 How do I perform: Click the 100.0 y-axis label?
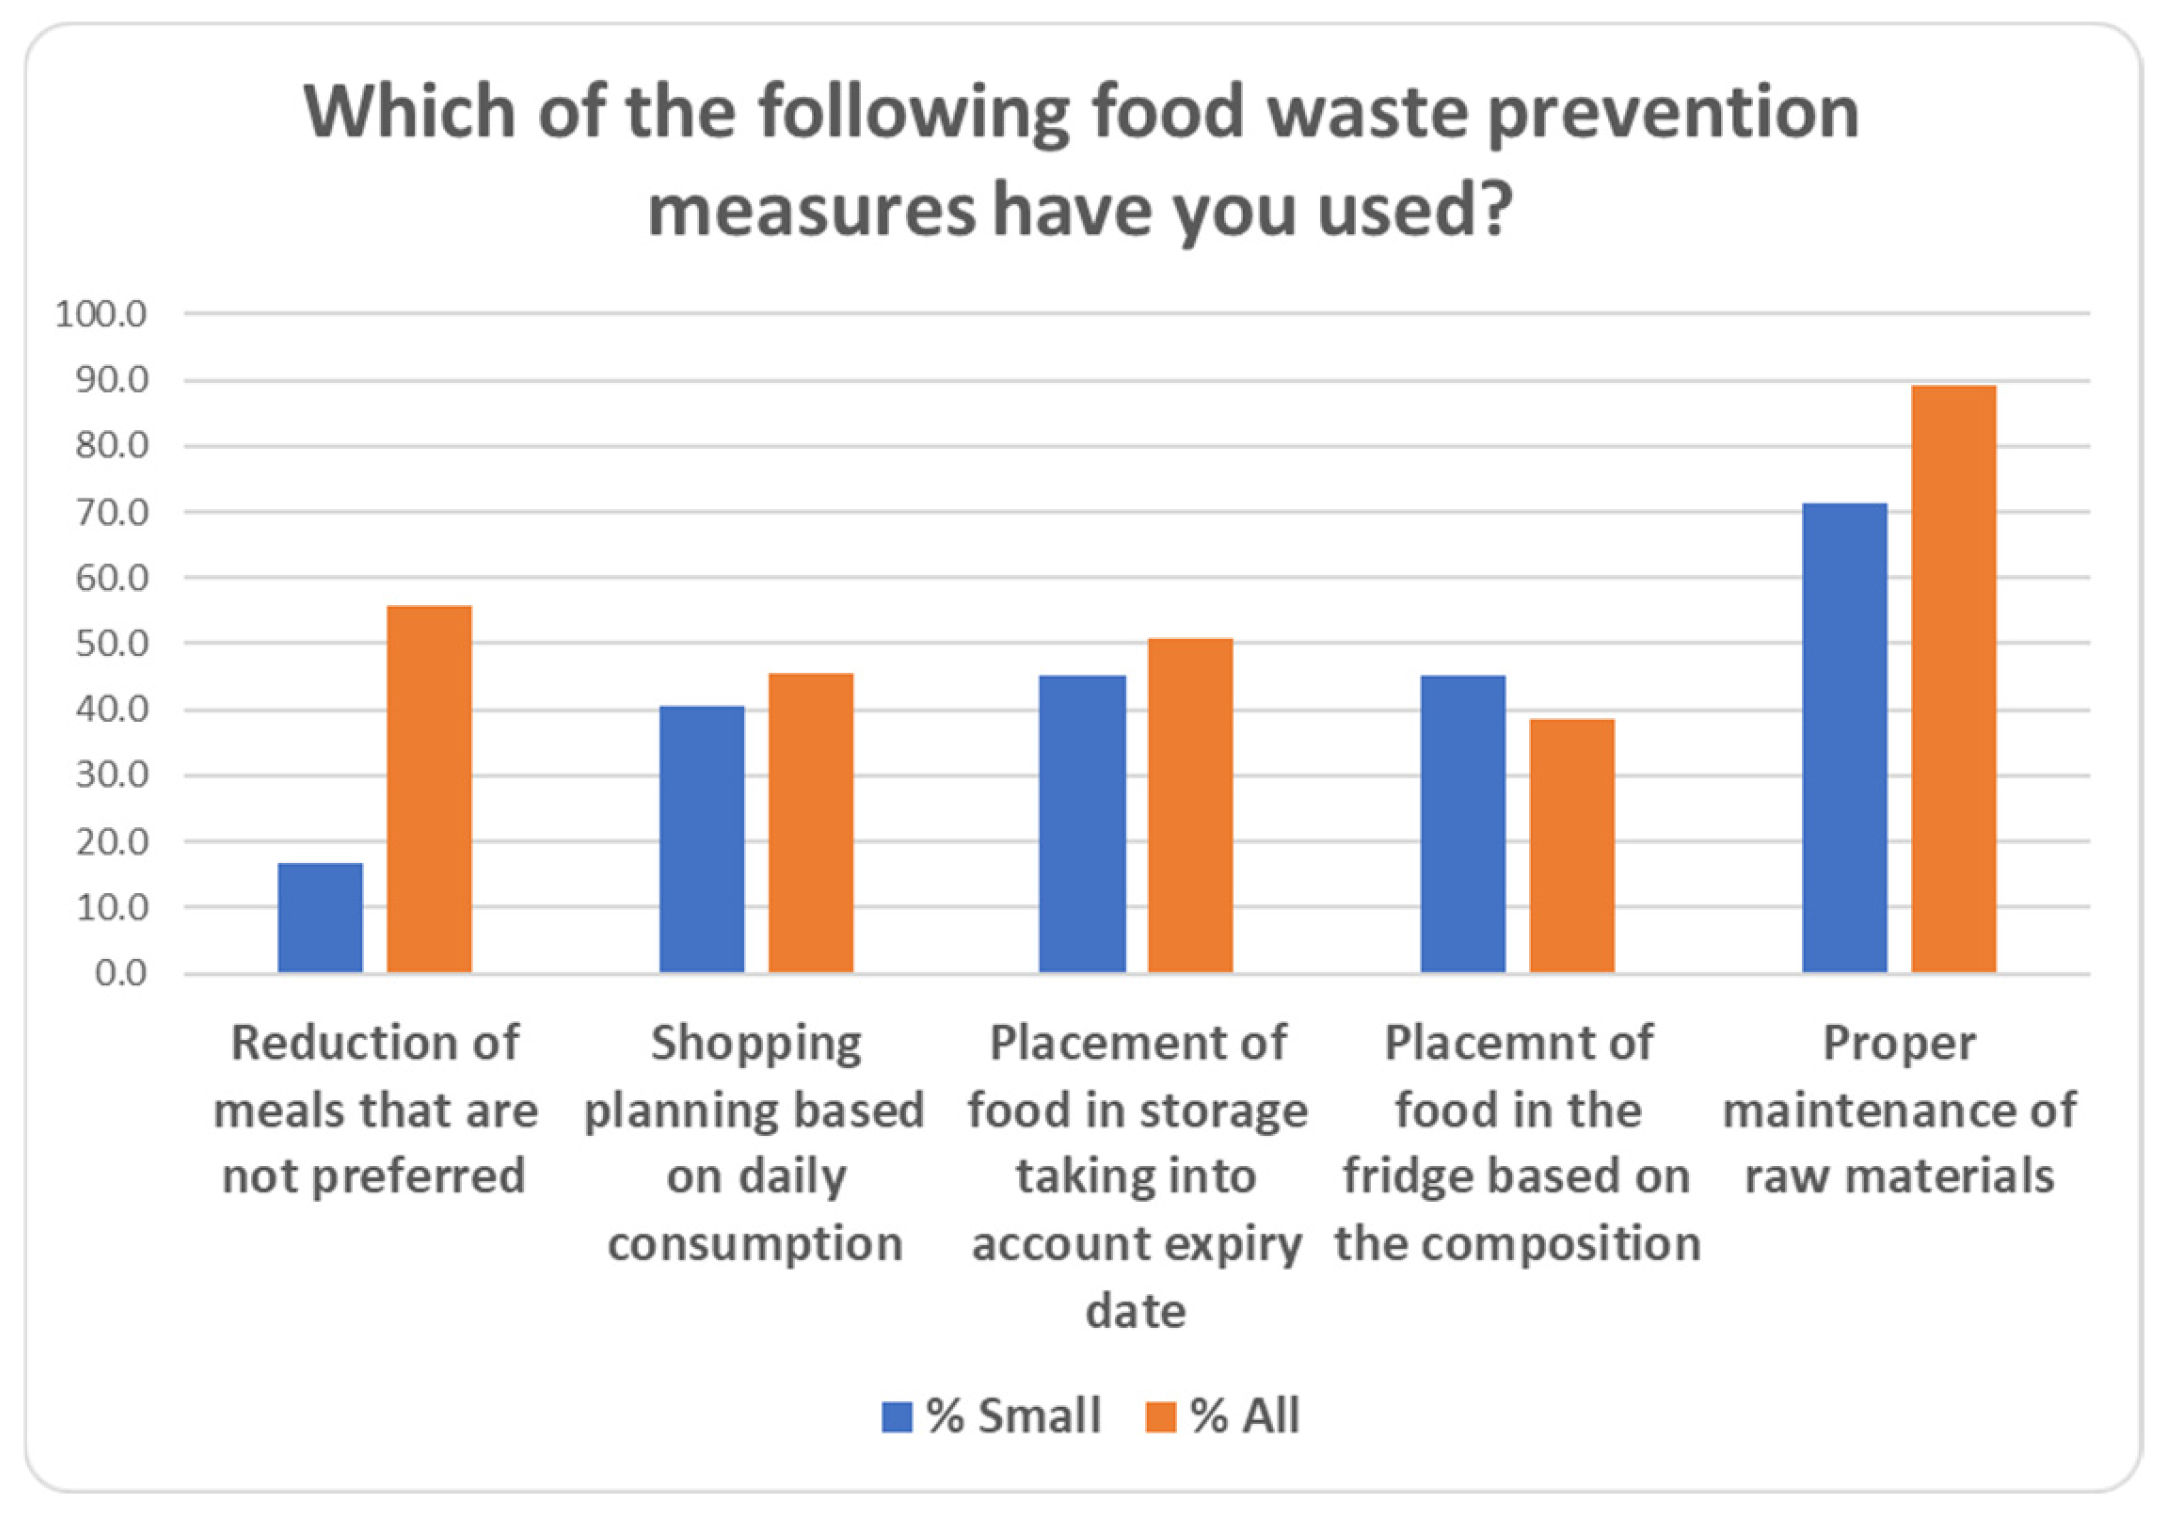point(101,314)
